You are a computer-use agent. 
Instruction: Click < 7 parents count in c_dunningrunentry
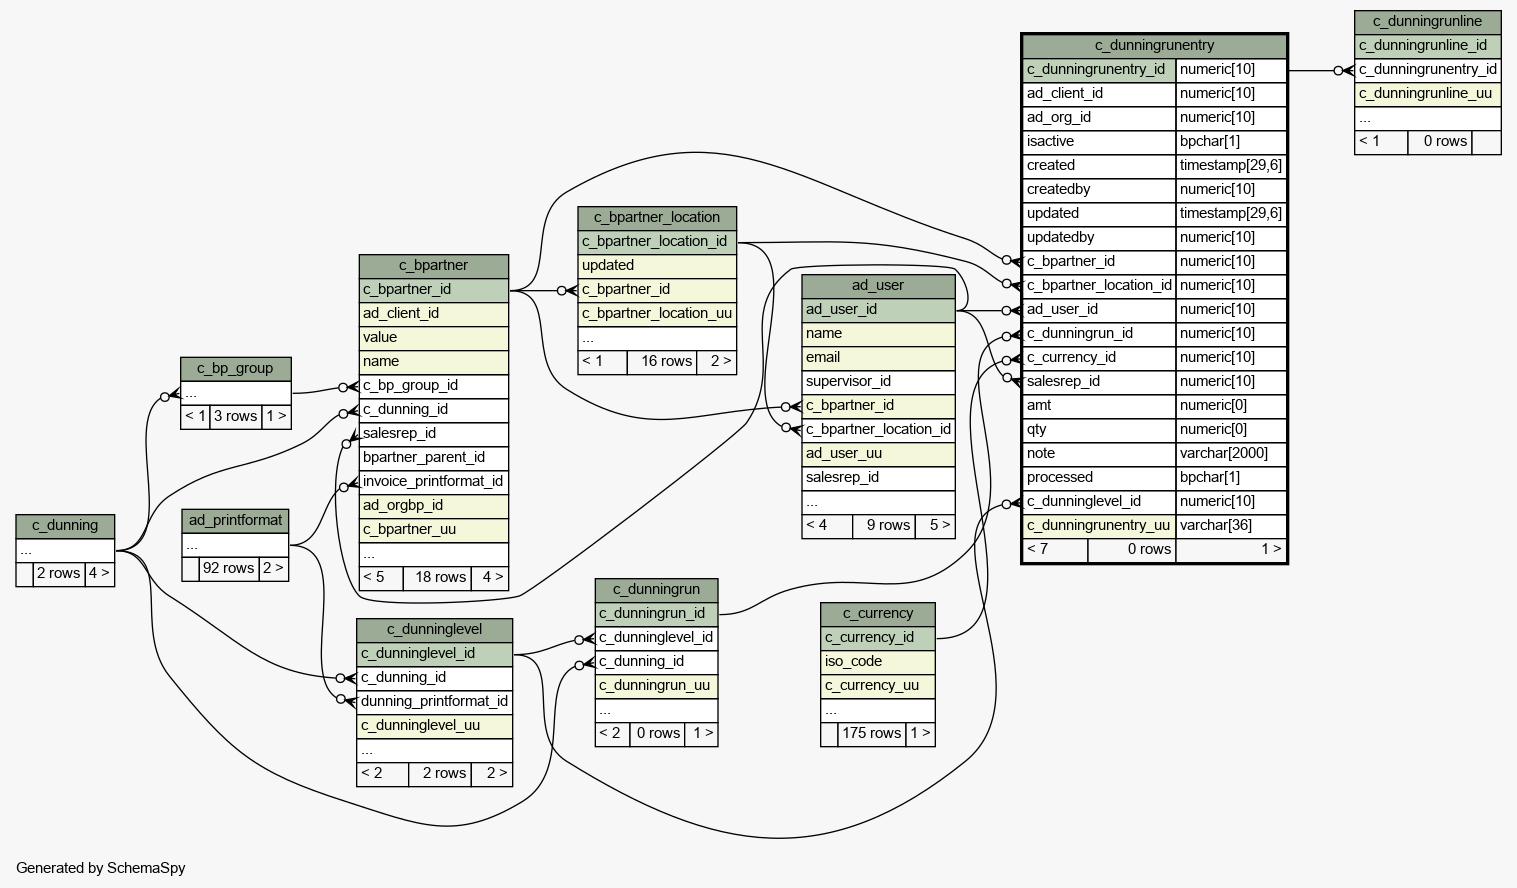click(1055, 549)
